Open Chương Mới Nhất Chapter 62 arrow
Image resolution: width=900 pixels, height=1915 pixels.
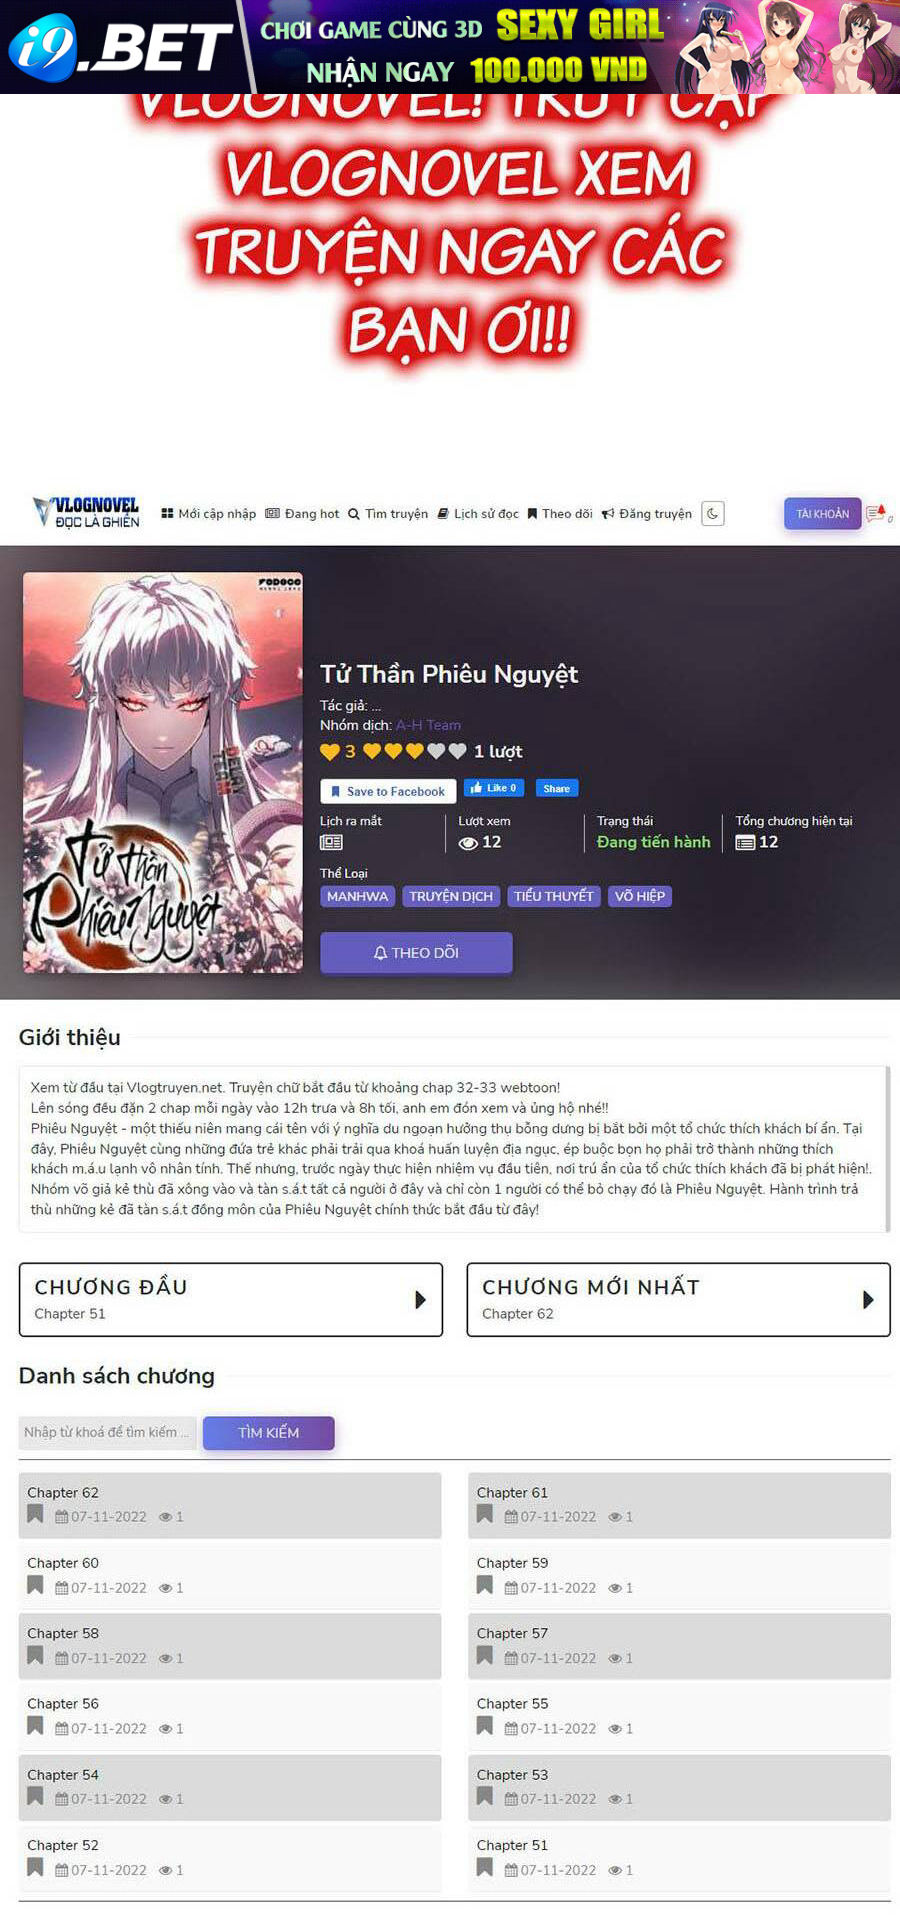[x=868, y=1299]
